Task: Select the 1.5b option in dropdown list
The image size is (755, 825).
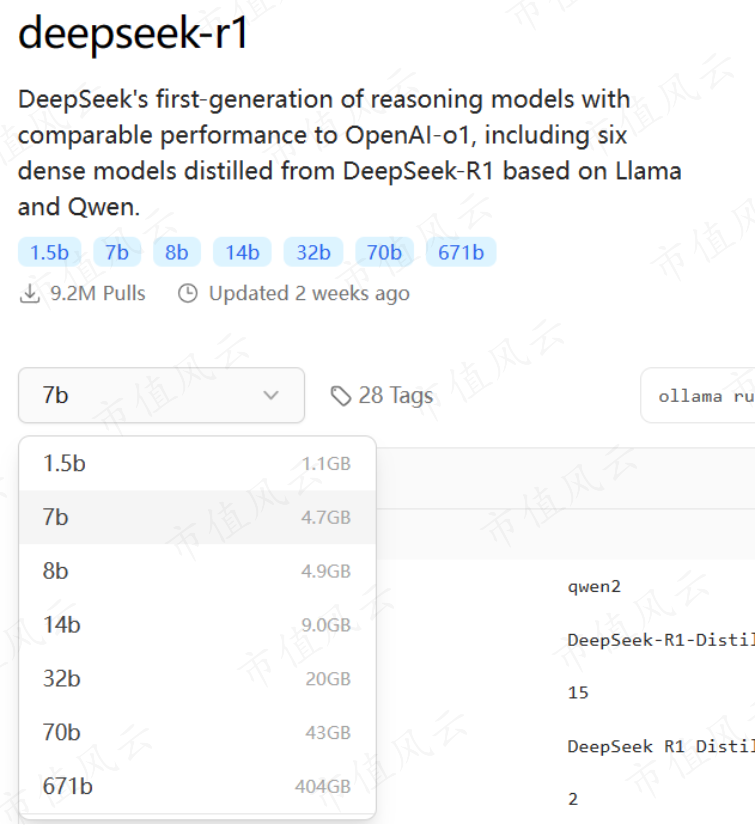Action: coord(197,464)
